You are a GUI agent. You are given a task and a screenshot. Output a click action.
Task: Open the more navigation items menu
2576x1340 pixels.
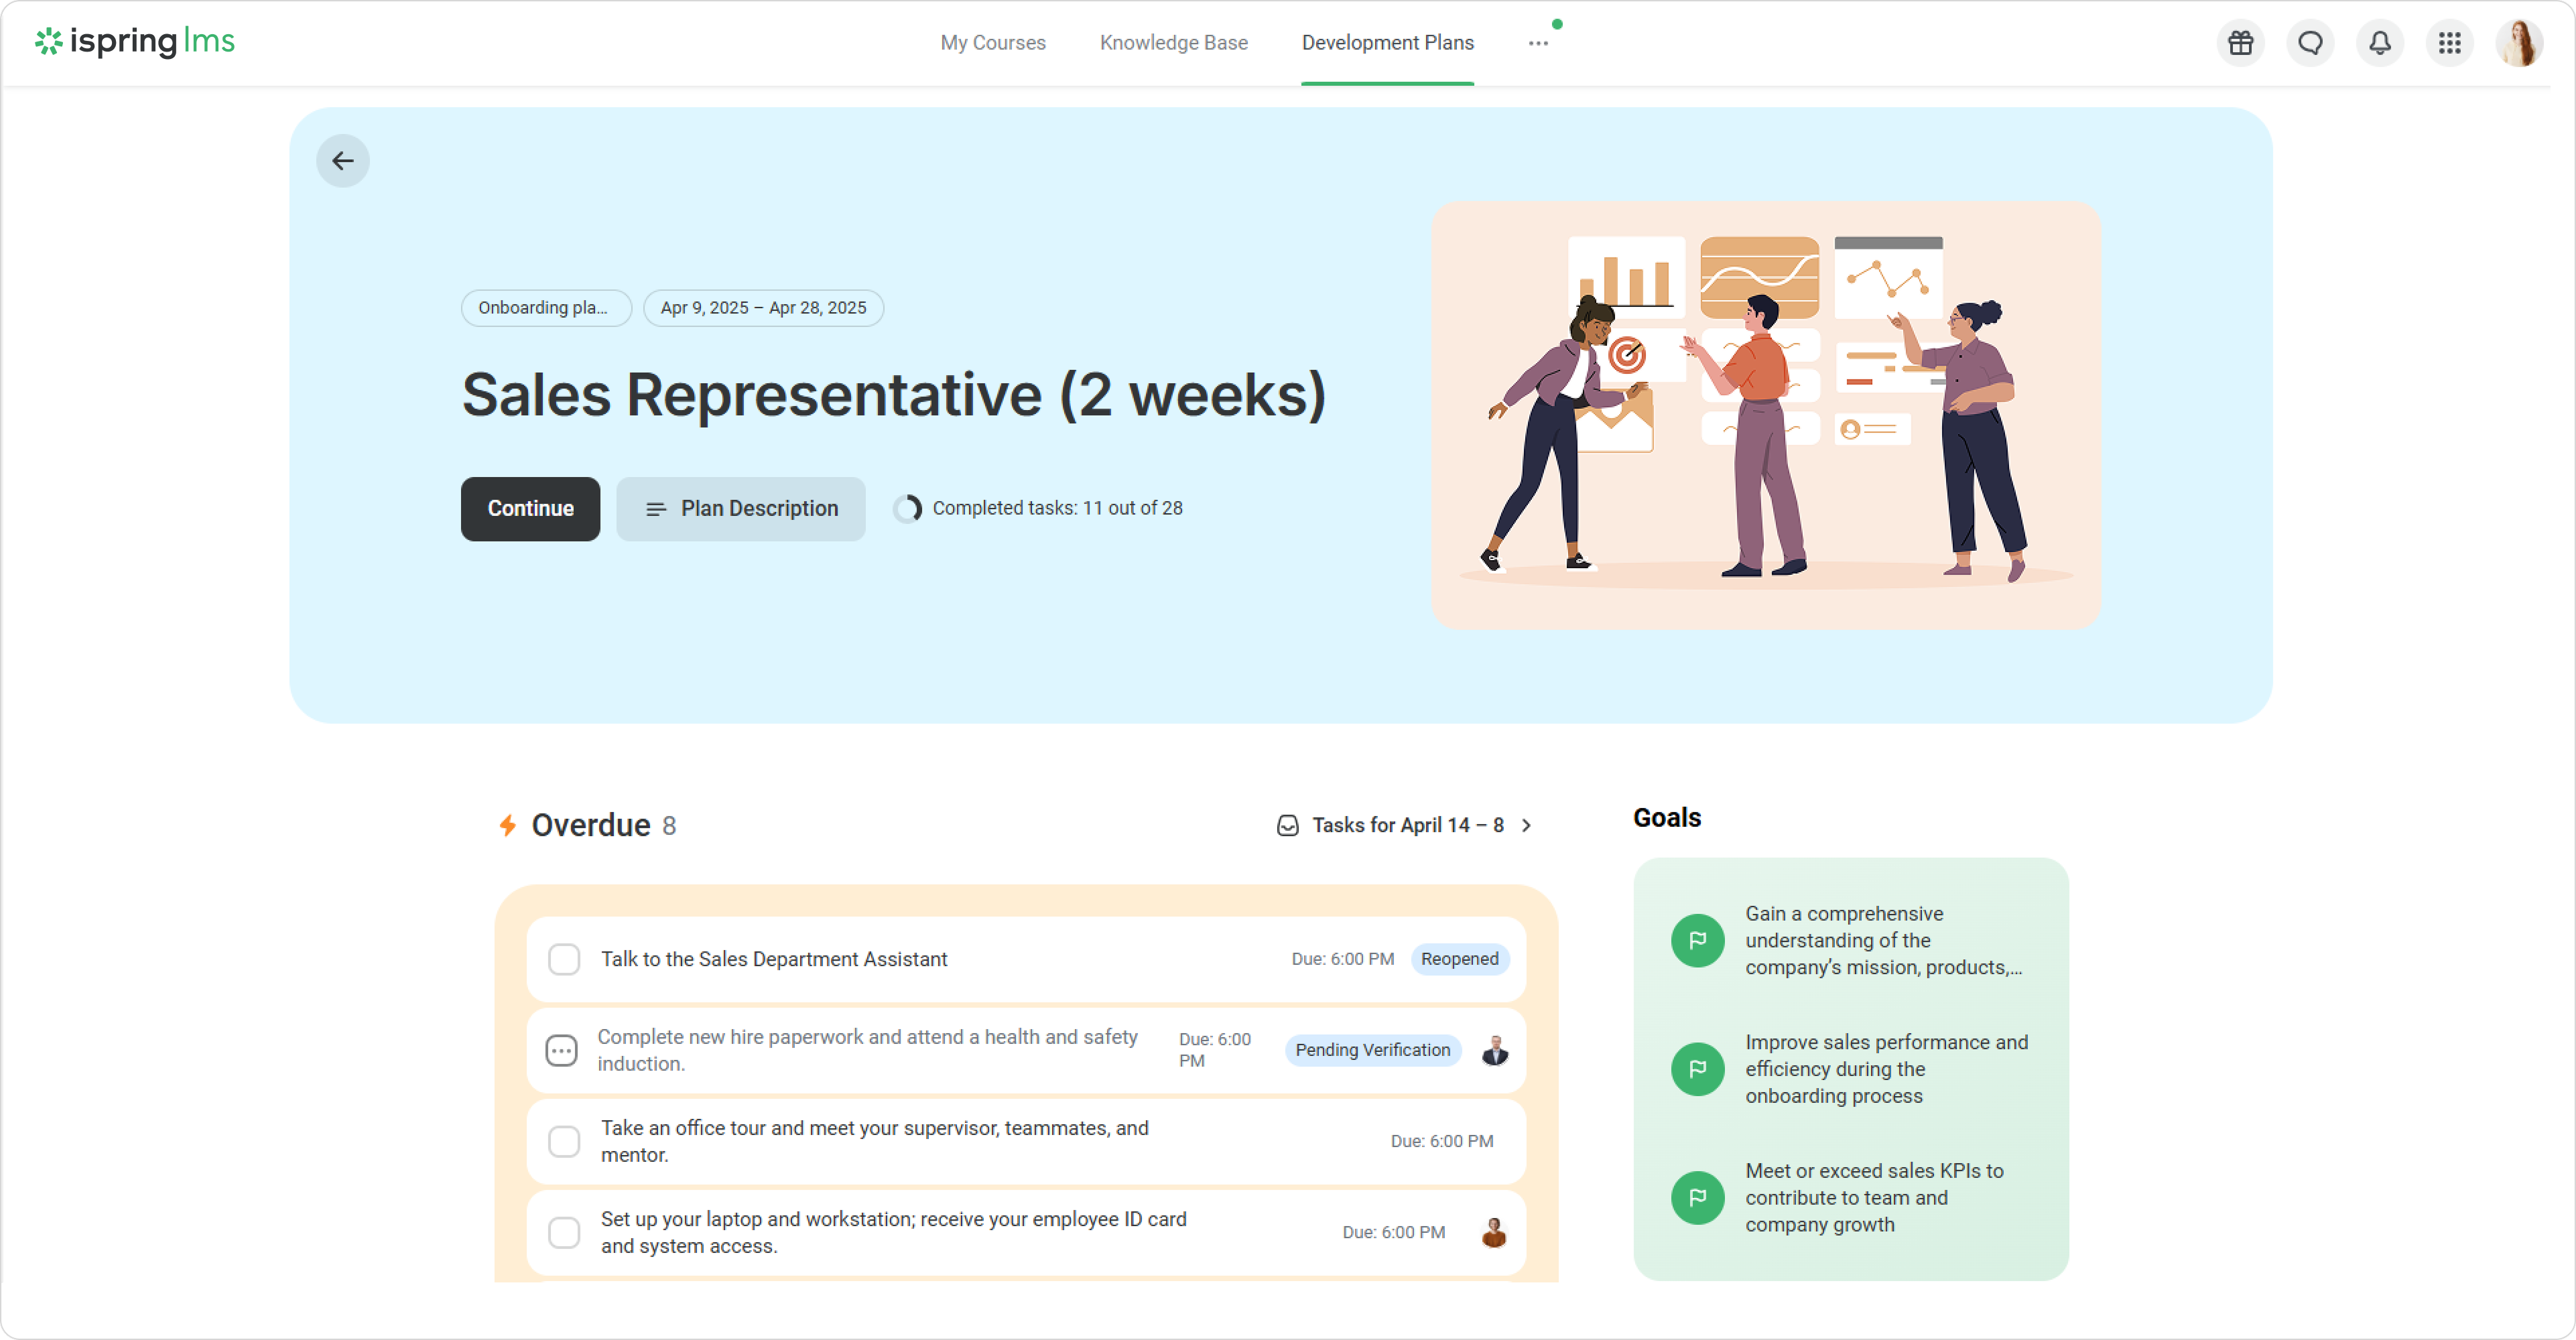click(x=1538, y=43)
